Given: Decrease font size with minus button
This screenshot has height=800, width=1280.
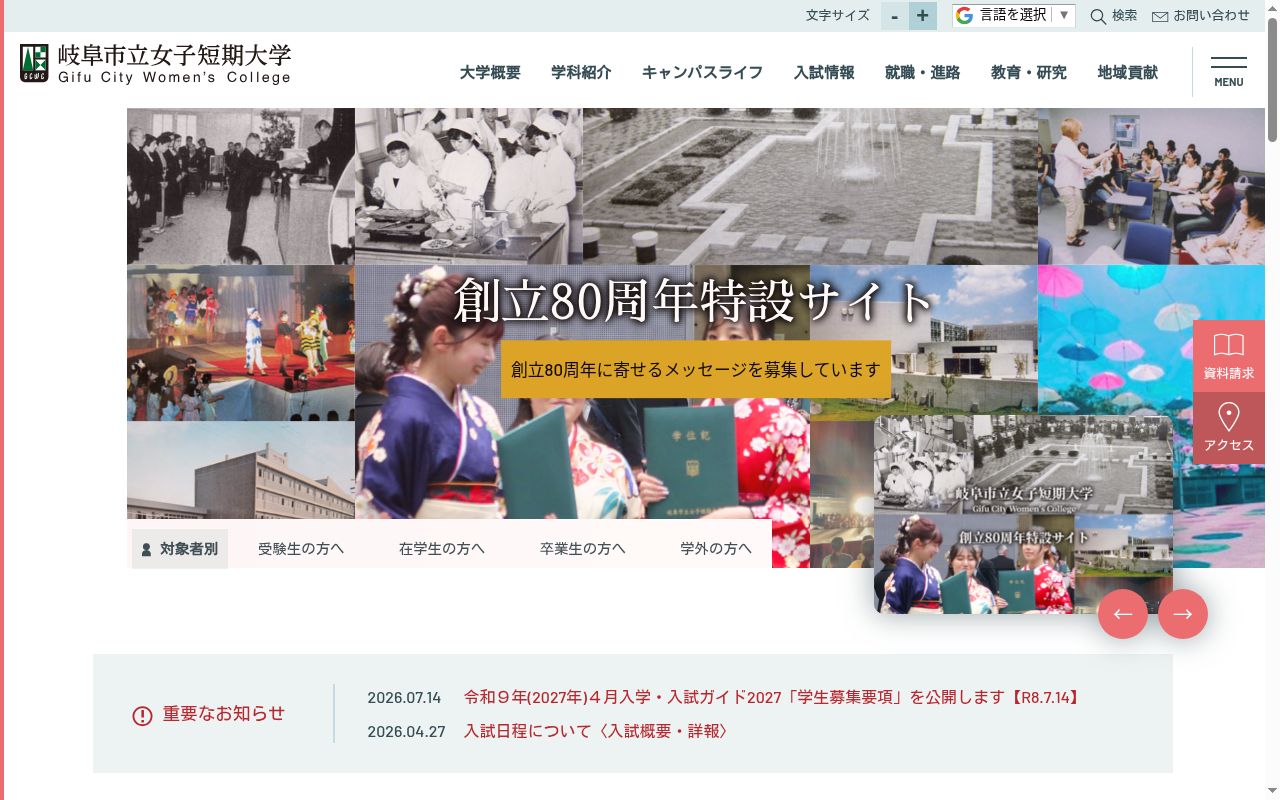Looking at the screenshot, I should coord(894,16).
